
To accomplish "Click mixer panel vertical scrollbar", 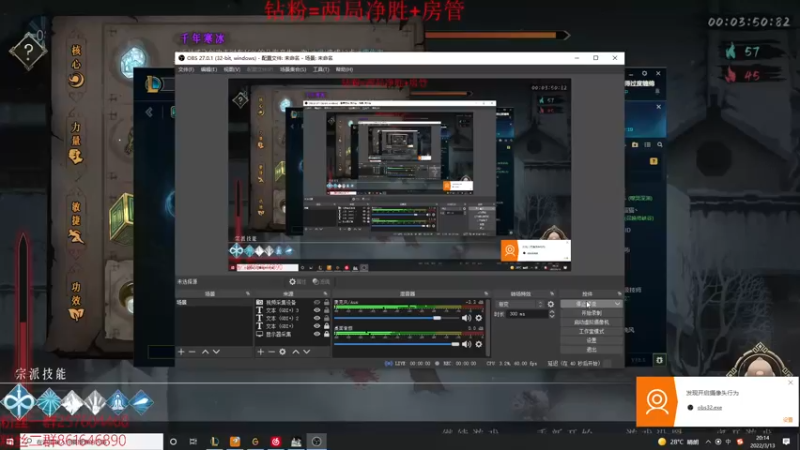I will coord(488,327).
